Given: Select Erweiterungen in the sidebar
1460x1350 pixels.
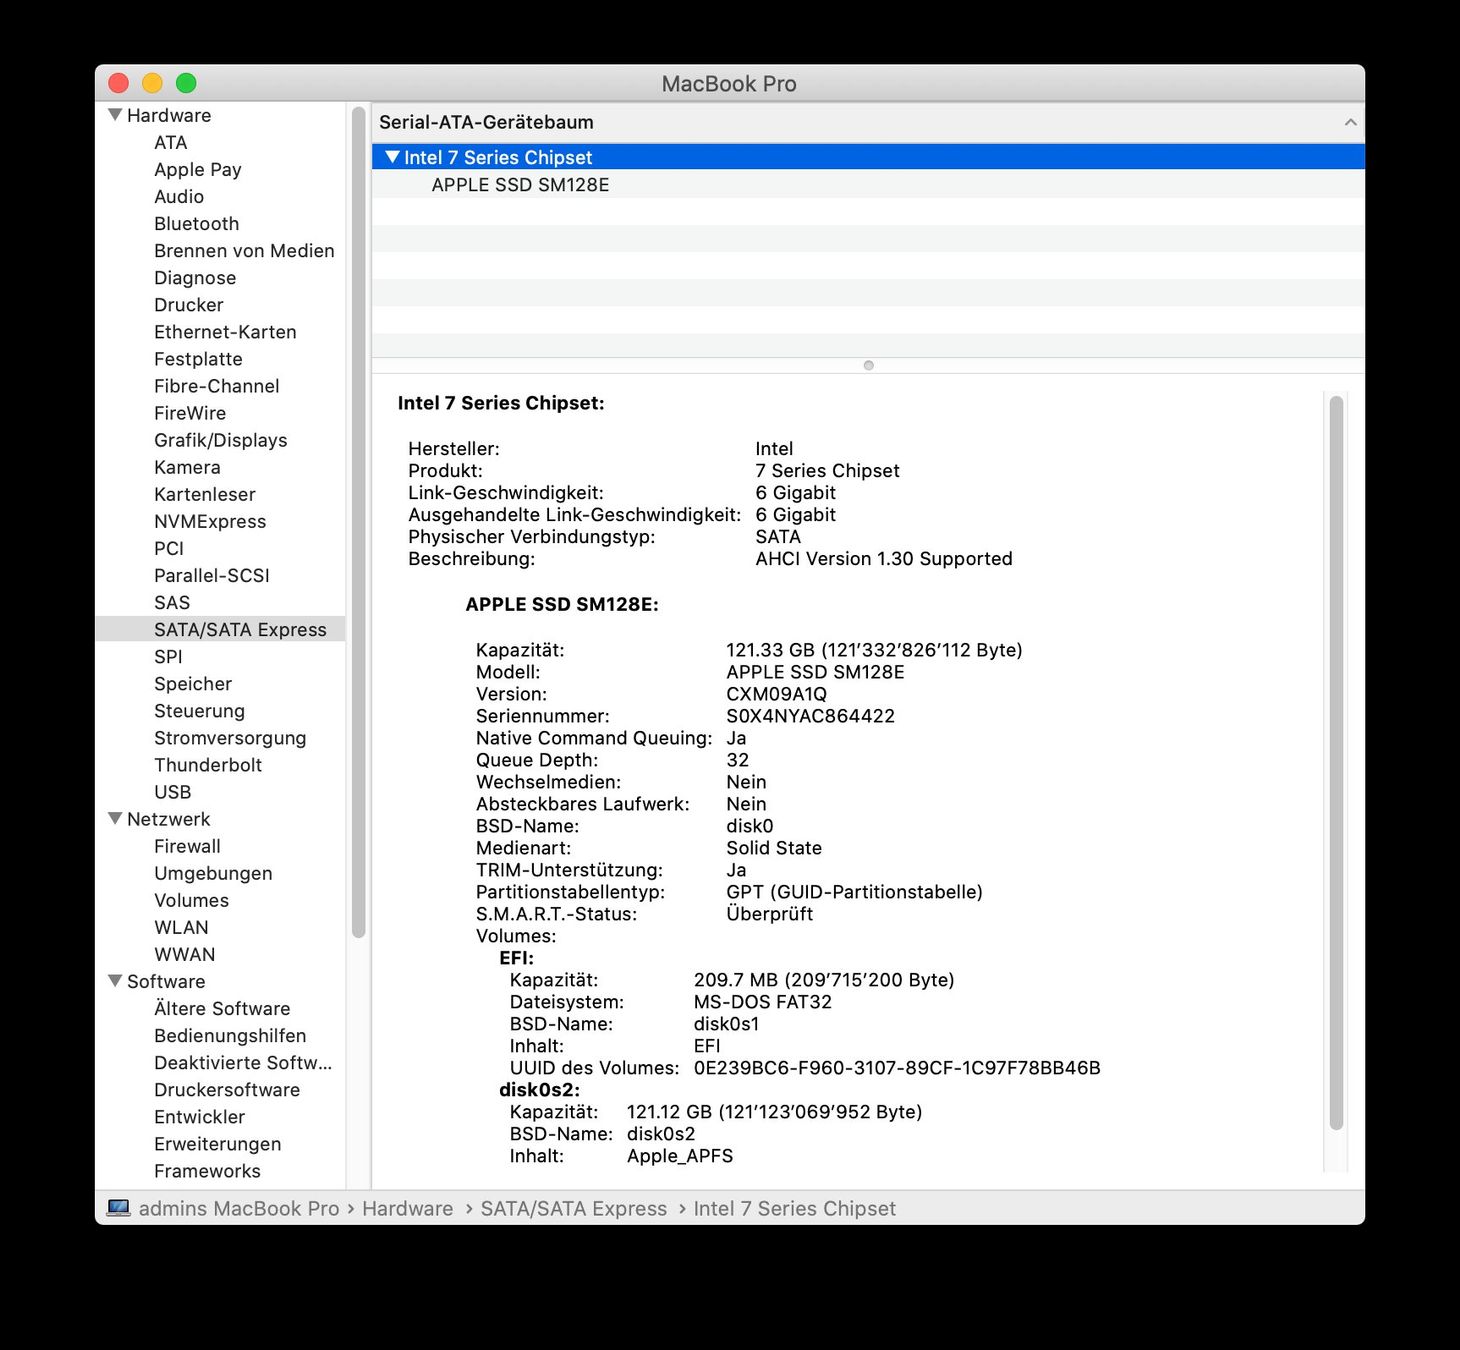Looking at the screenshot, I should click(x=217, y=1143).
